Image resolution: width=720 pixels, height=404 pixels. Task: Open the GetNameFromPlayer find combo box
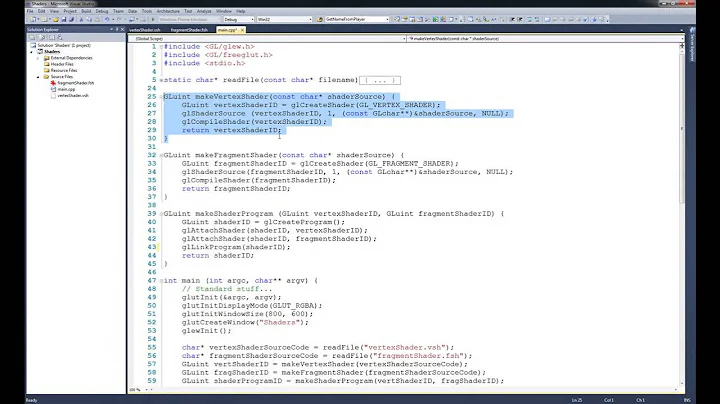tap(387, 19)
